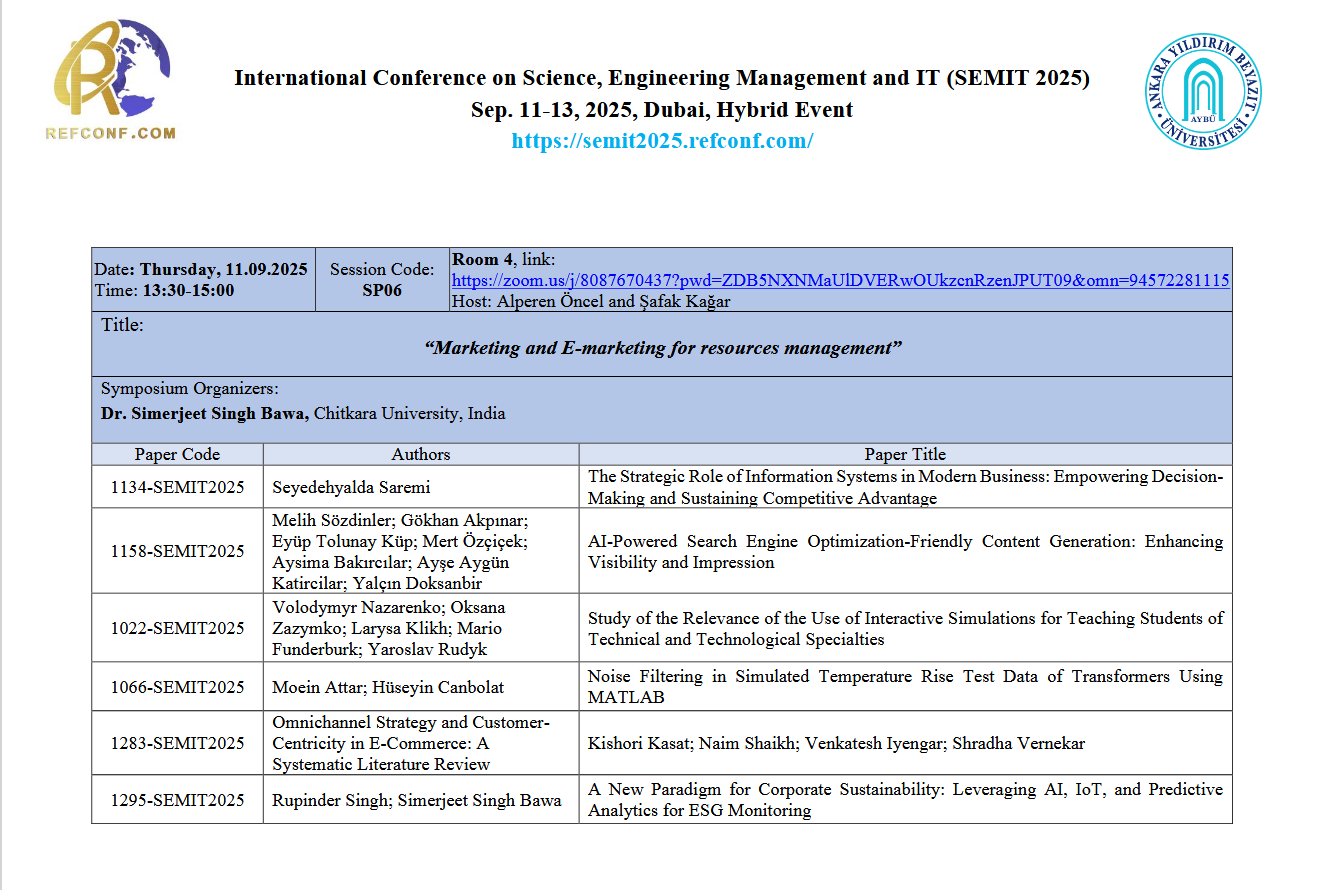Click the title 'Noise Filtering in Simulated Temperature Rise'
Image resolution: width=1322 pixels, height=890 pixels.
[x=905, y=686]
